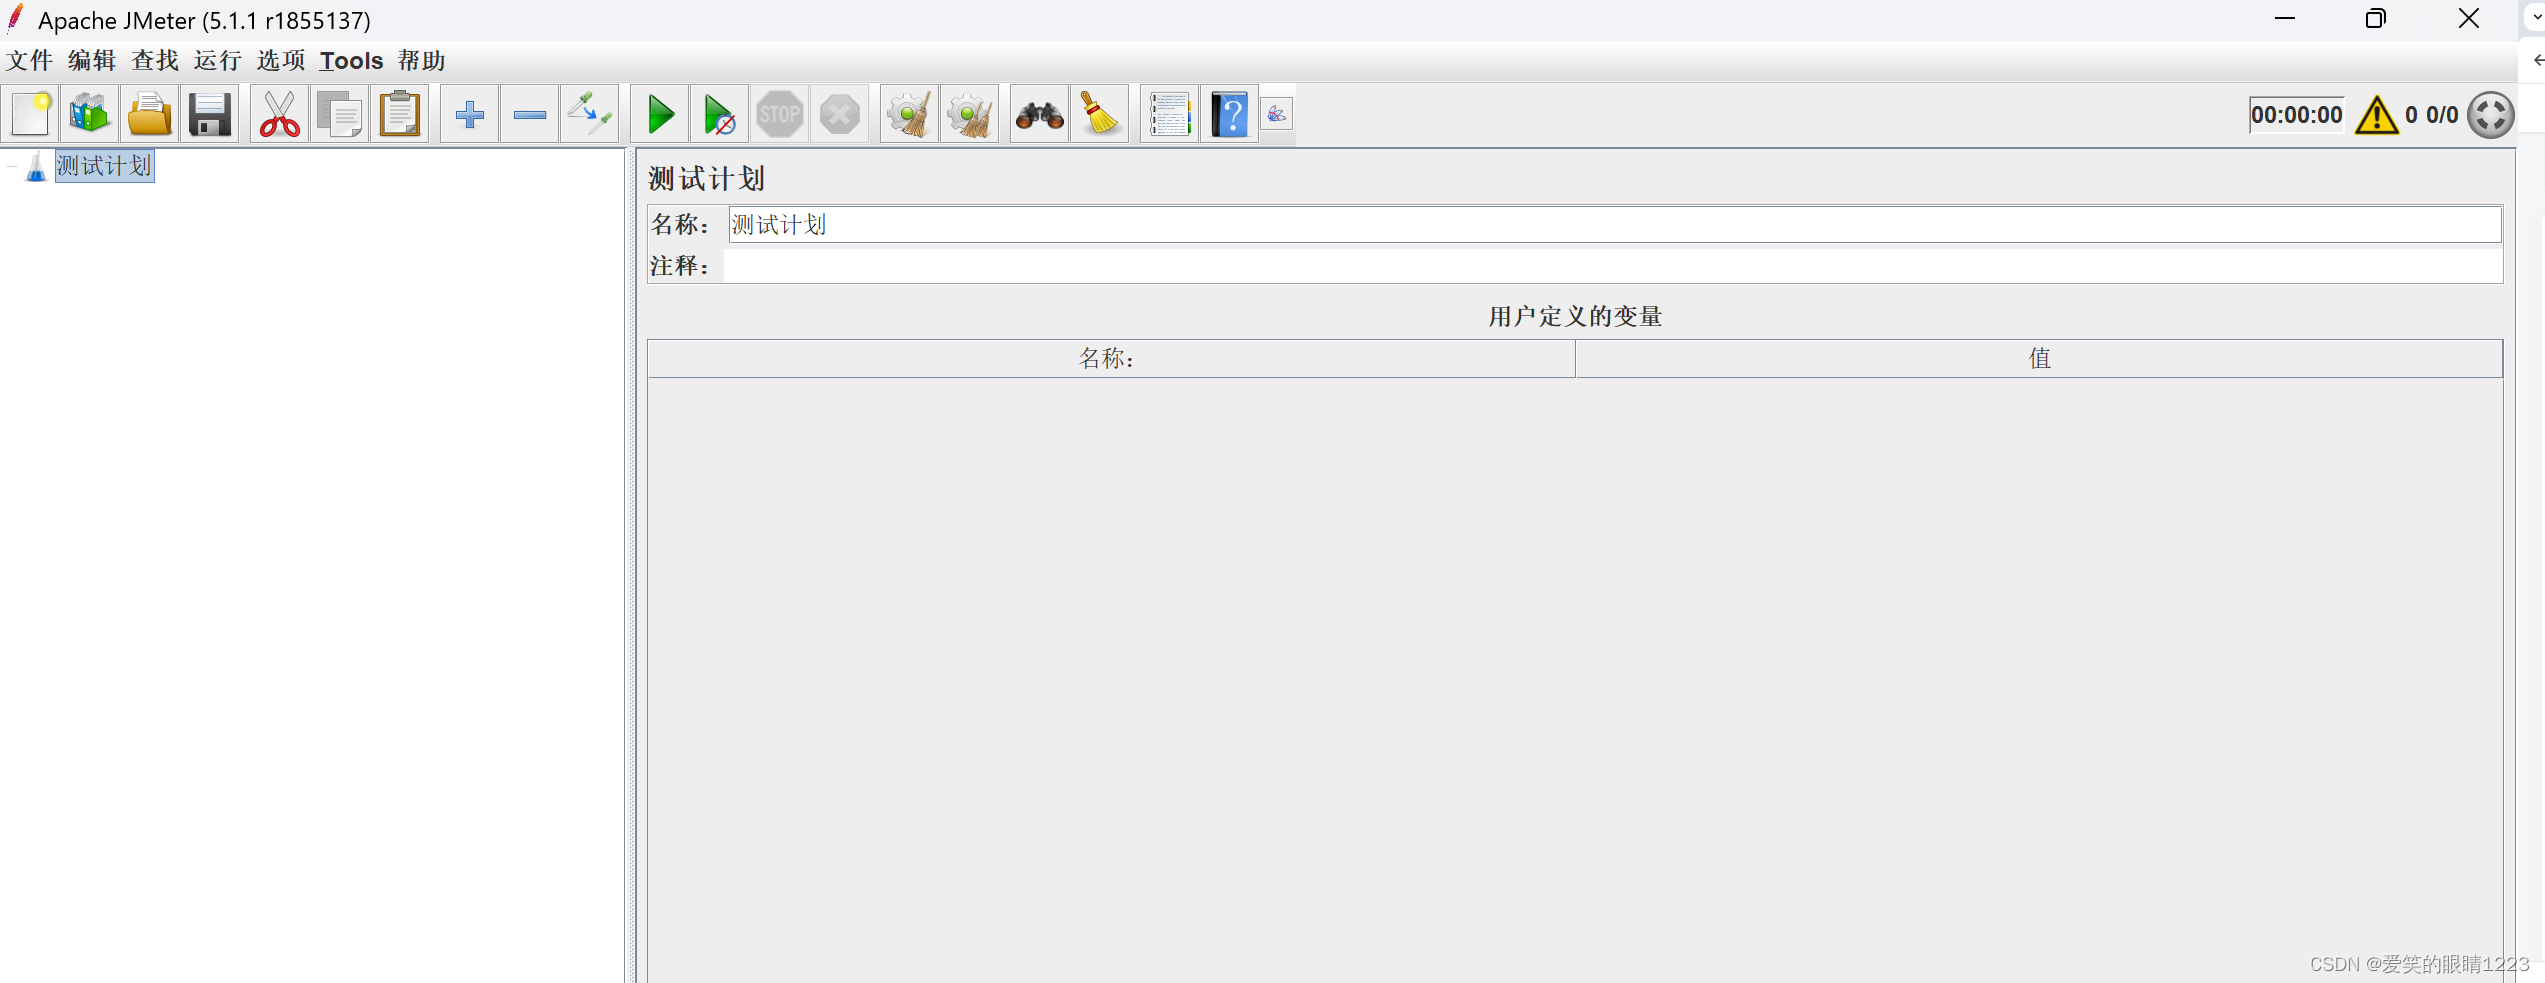Clear results with gear and broom icon
This screenshot has height=983, width=2545.
click(x=910, y=115)
